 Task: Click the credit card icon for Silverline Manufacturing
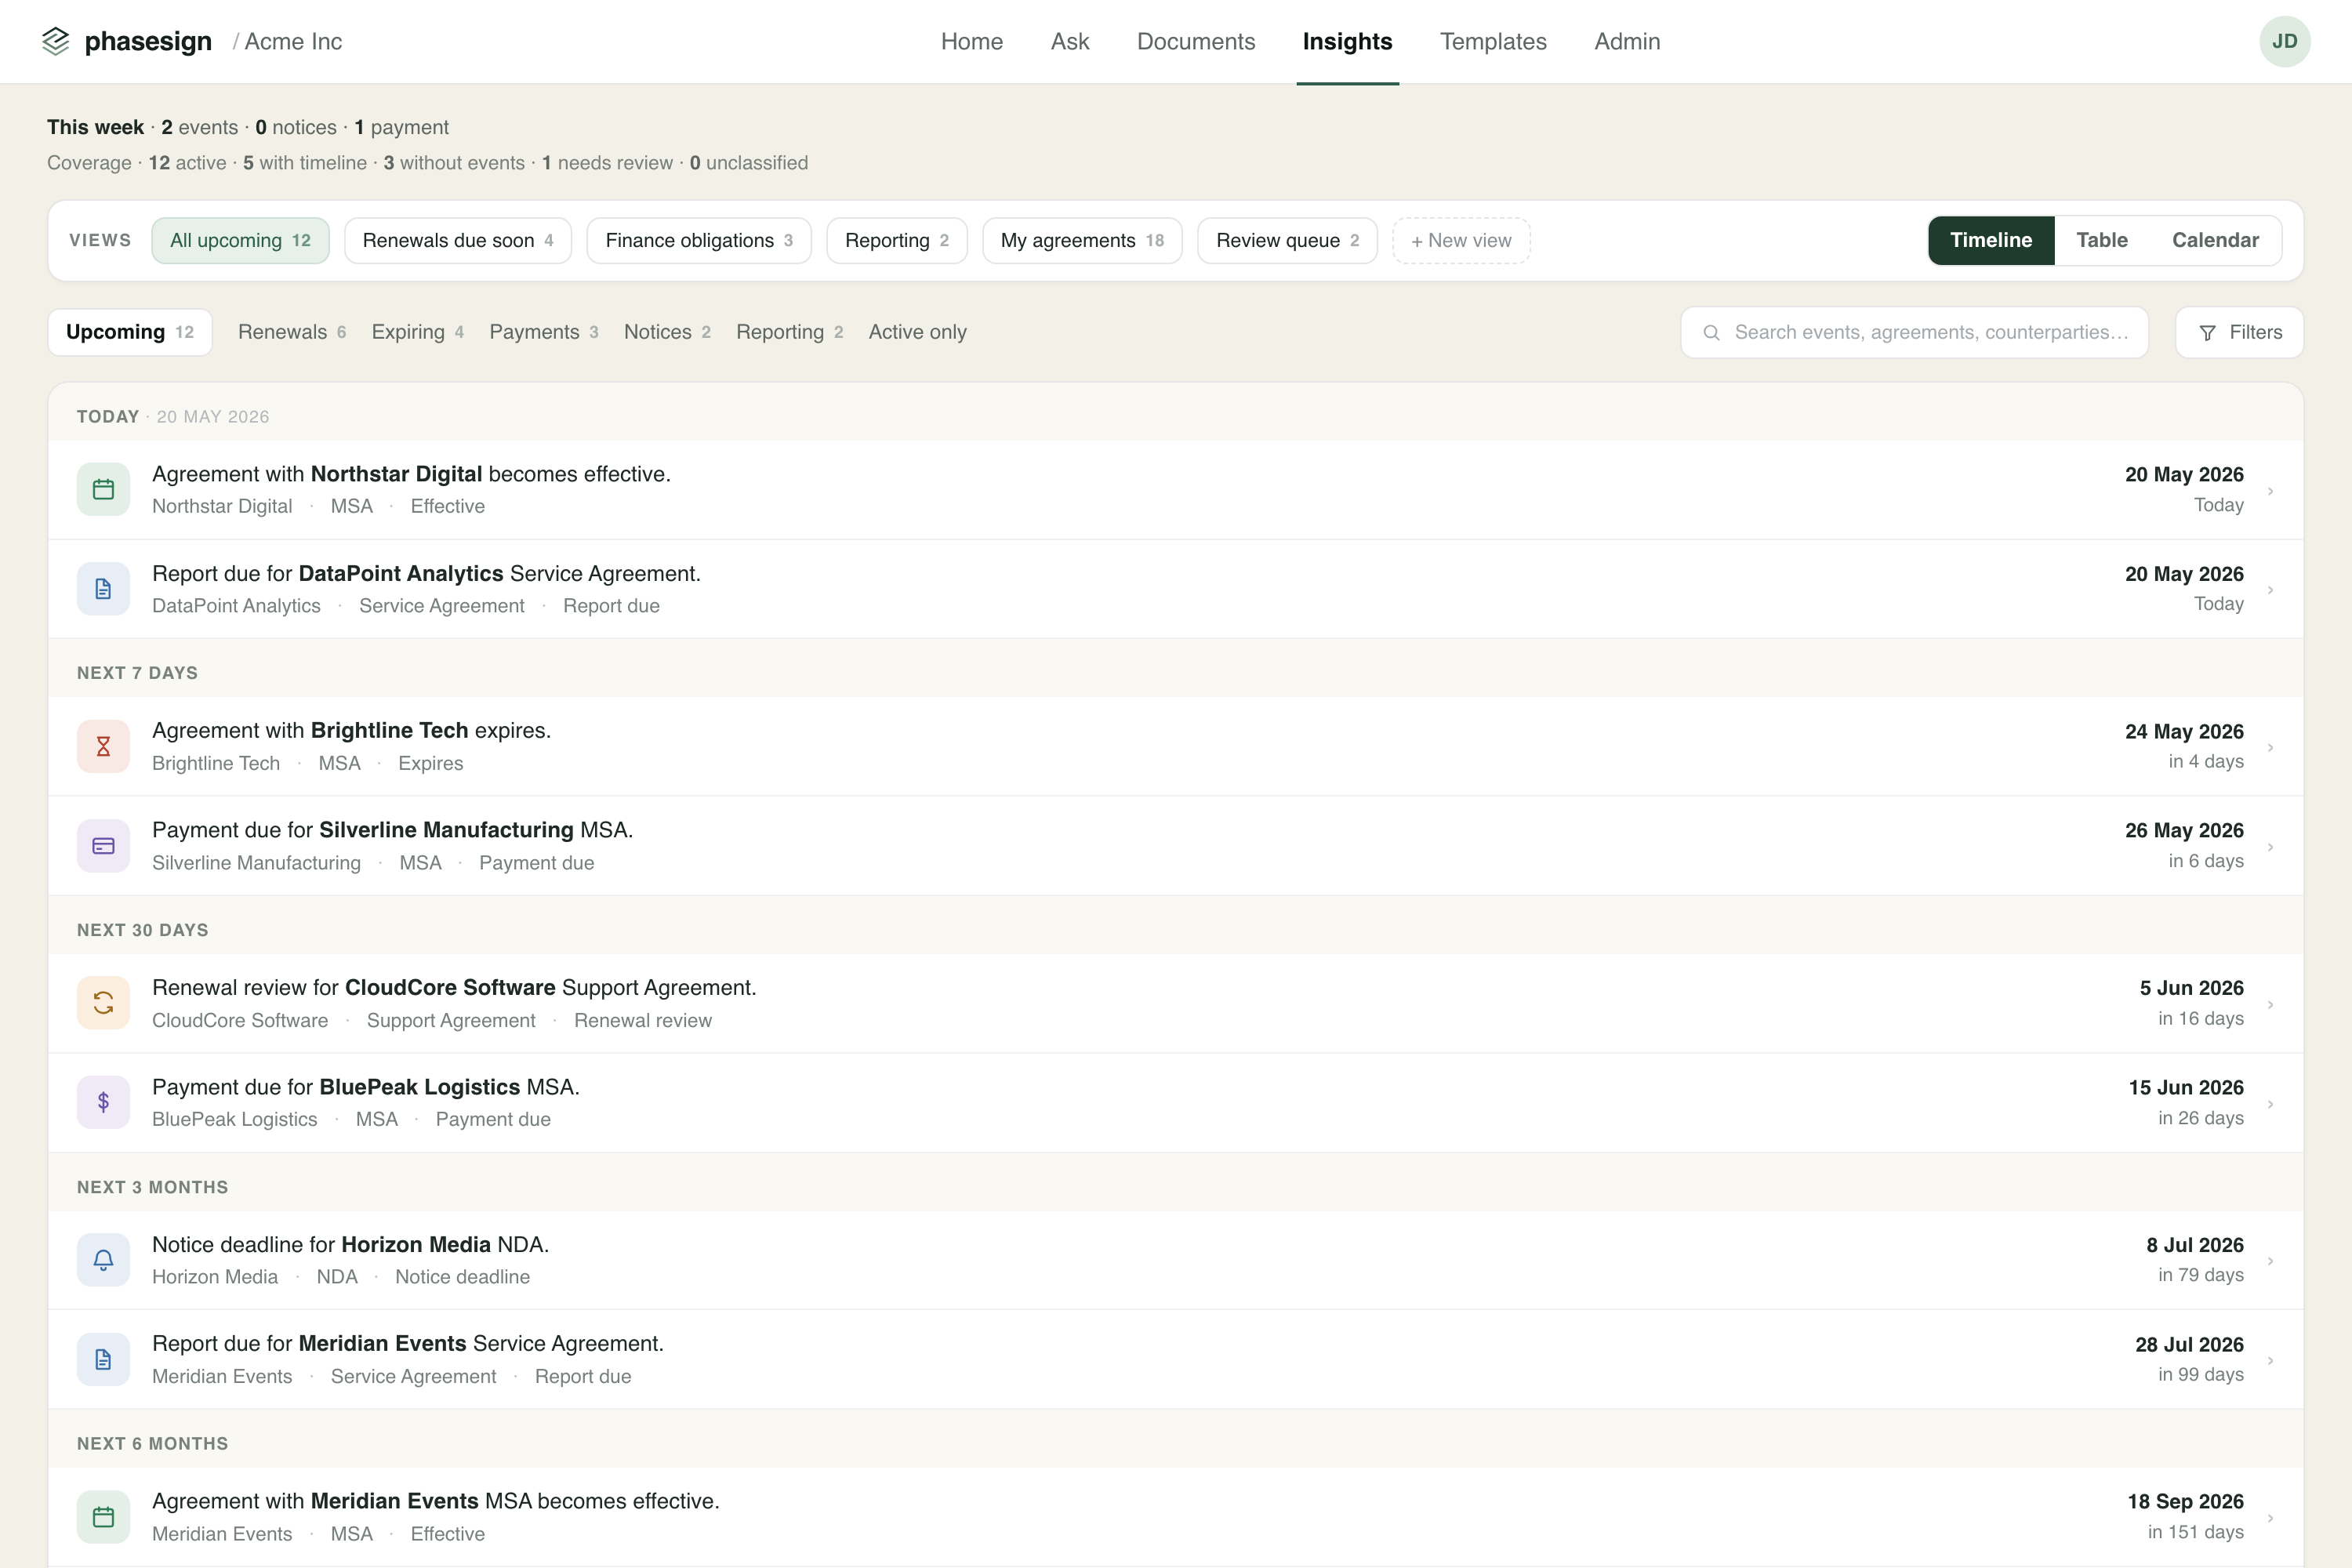(103, 846)
